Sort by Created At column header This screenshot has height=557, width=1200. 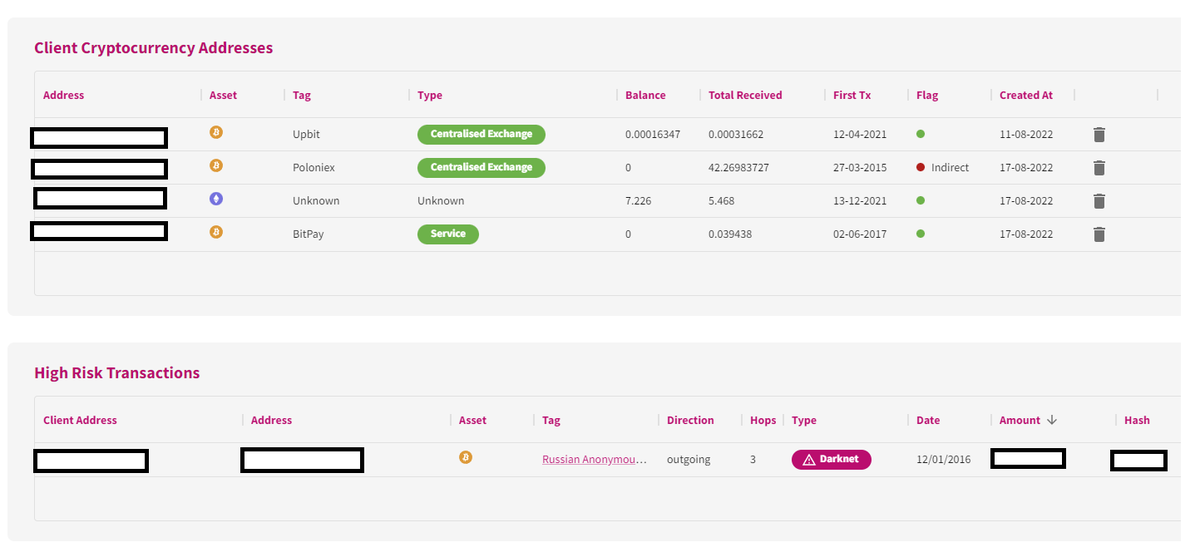coord(1026,95)
